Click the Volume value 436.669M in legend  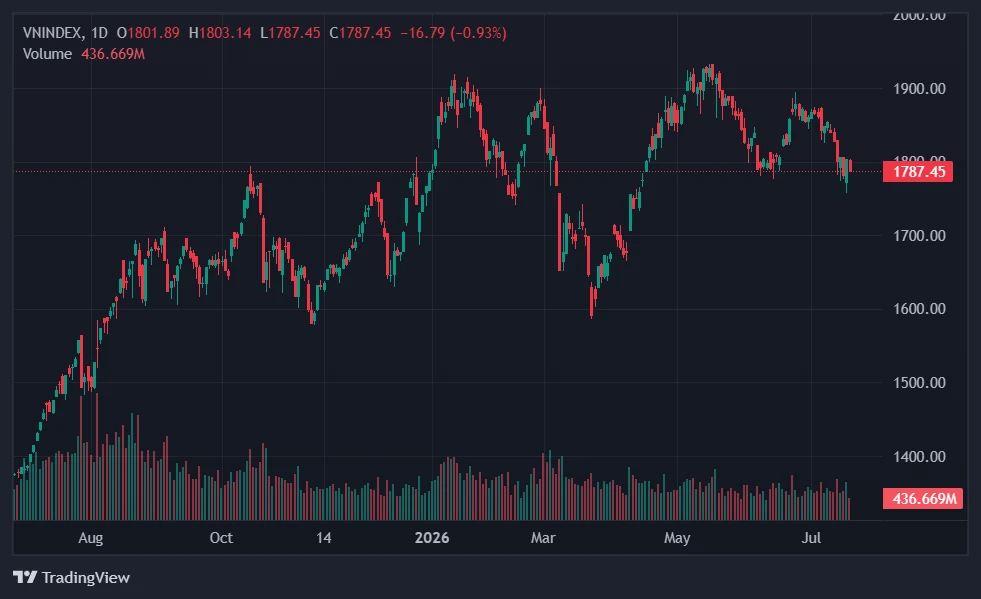[x=113, y=54]
